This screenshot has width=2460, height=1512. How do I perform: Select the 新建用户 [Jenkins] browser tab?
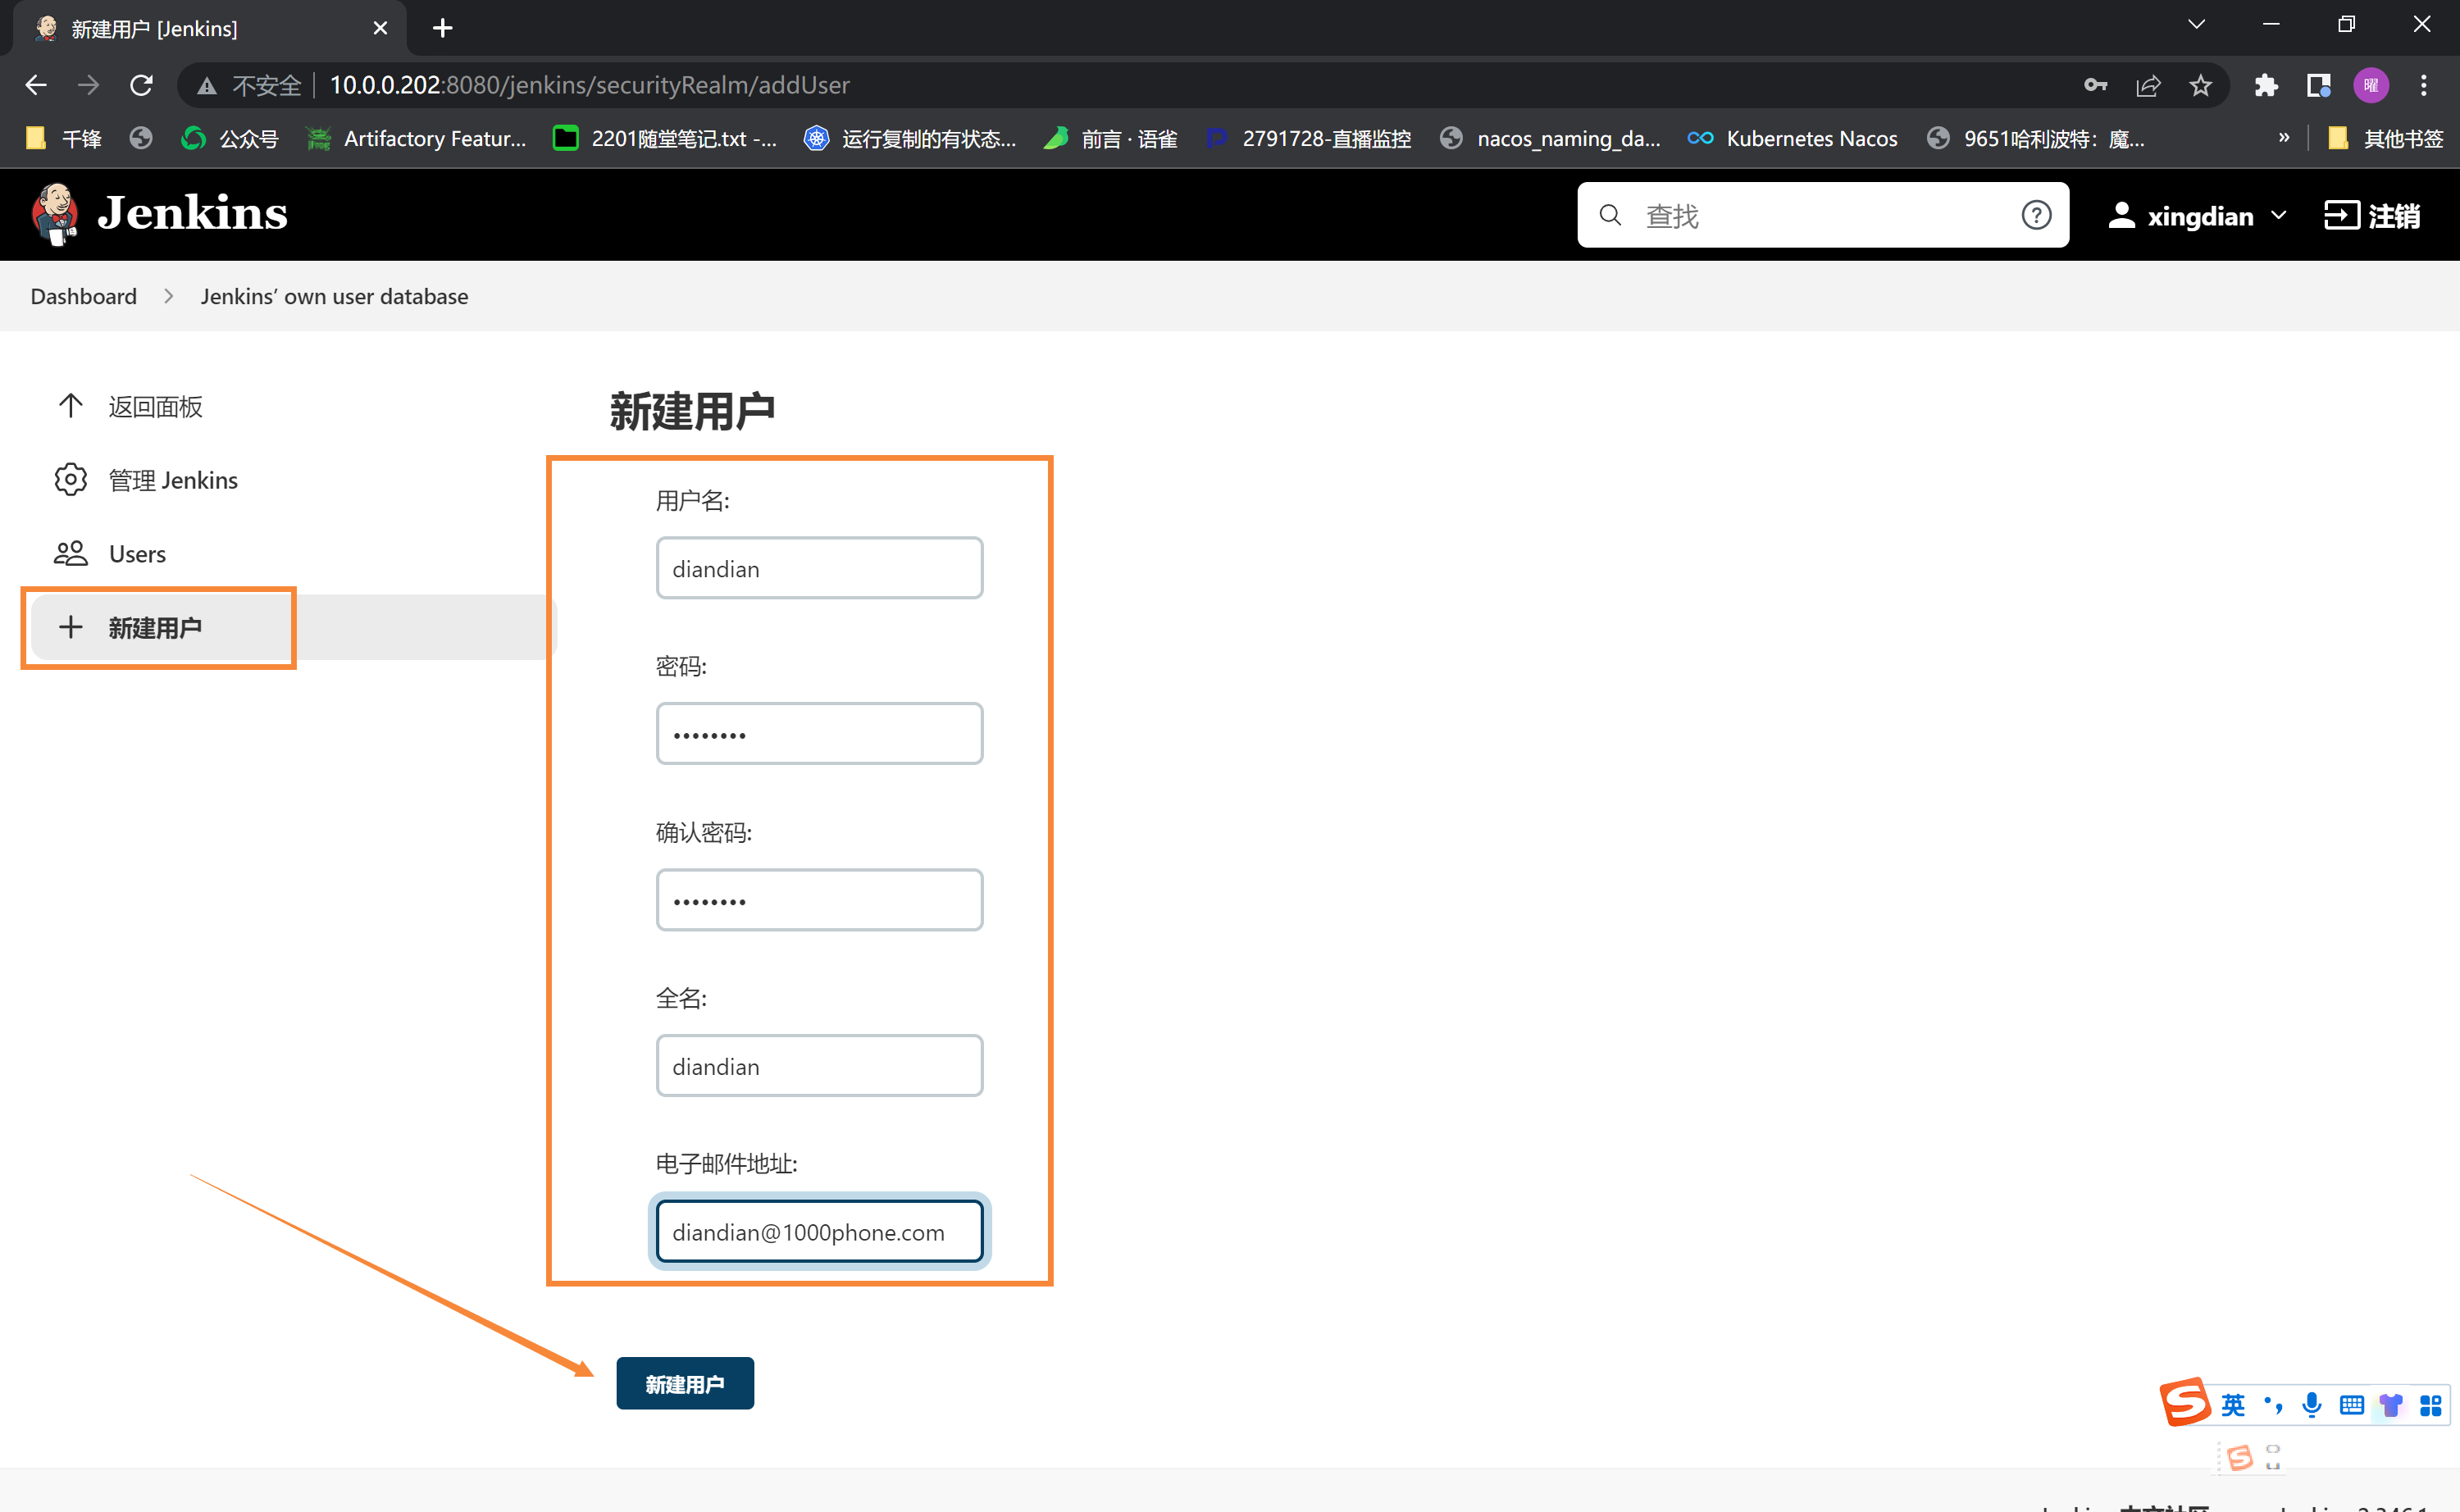[210, 29]
